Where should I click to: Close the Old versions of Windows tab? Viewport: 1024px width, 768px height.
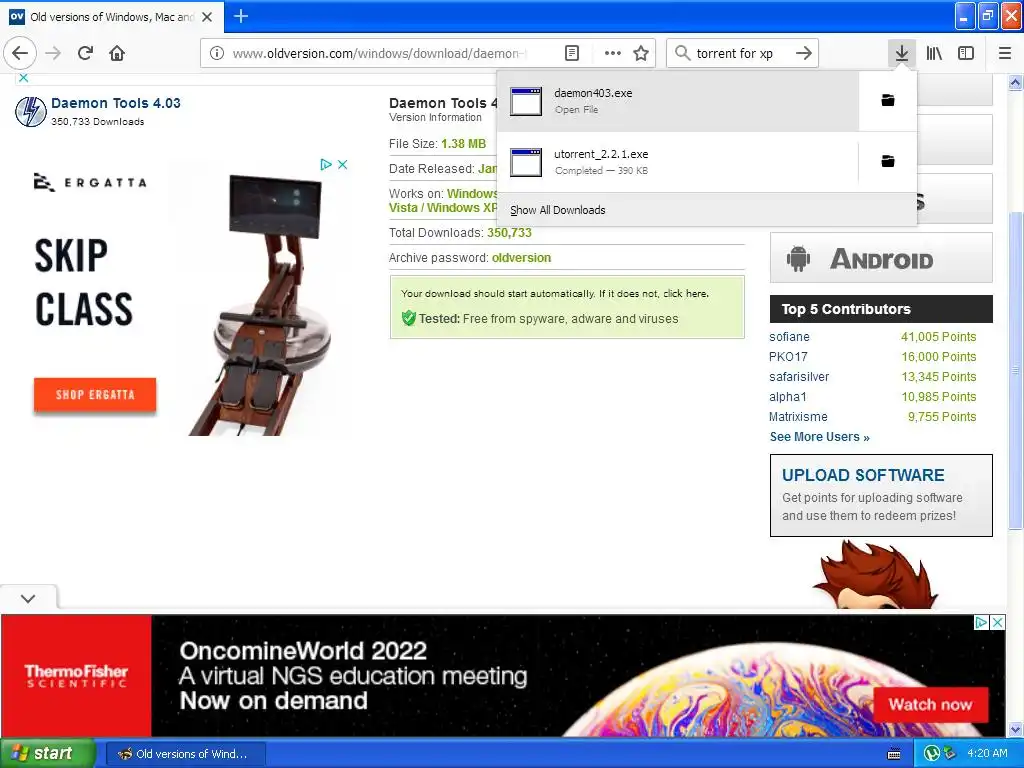207,17
